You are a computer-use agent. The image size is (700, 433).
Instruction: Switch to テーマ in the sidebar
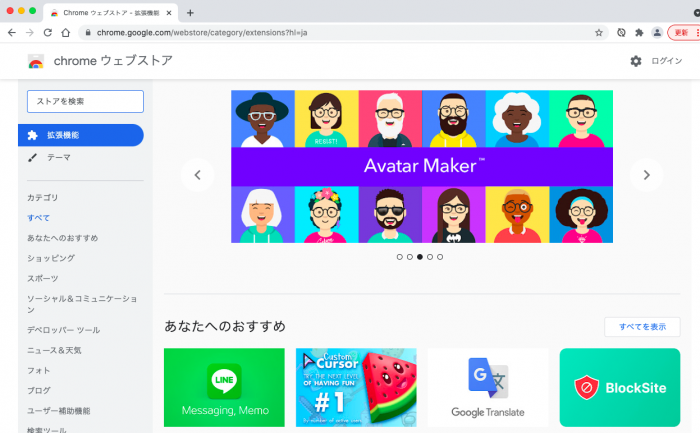[x=58, y=158]
